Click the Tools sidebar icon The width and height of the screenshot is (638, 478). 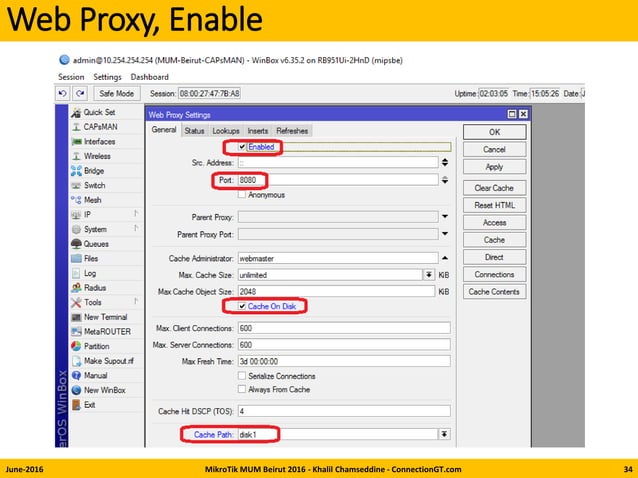[x=76, y=302]
